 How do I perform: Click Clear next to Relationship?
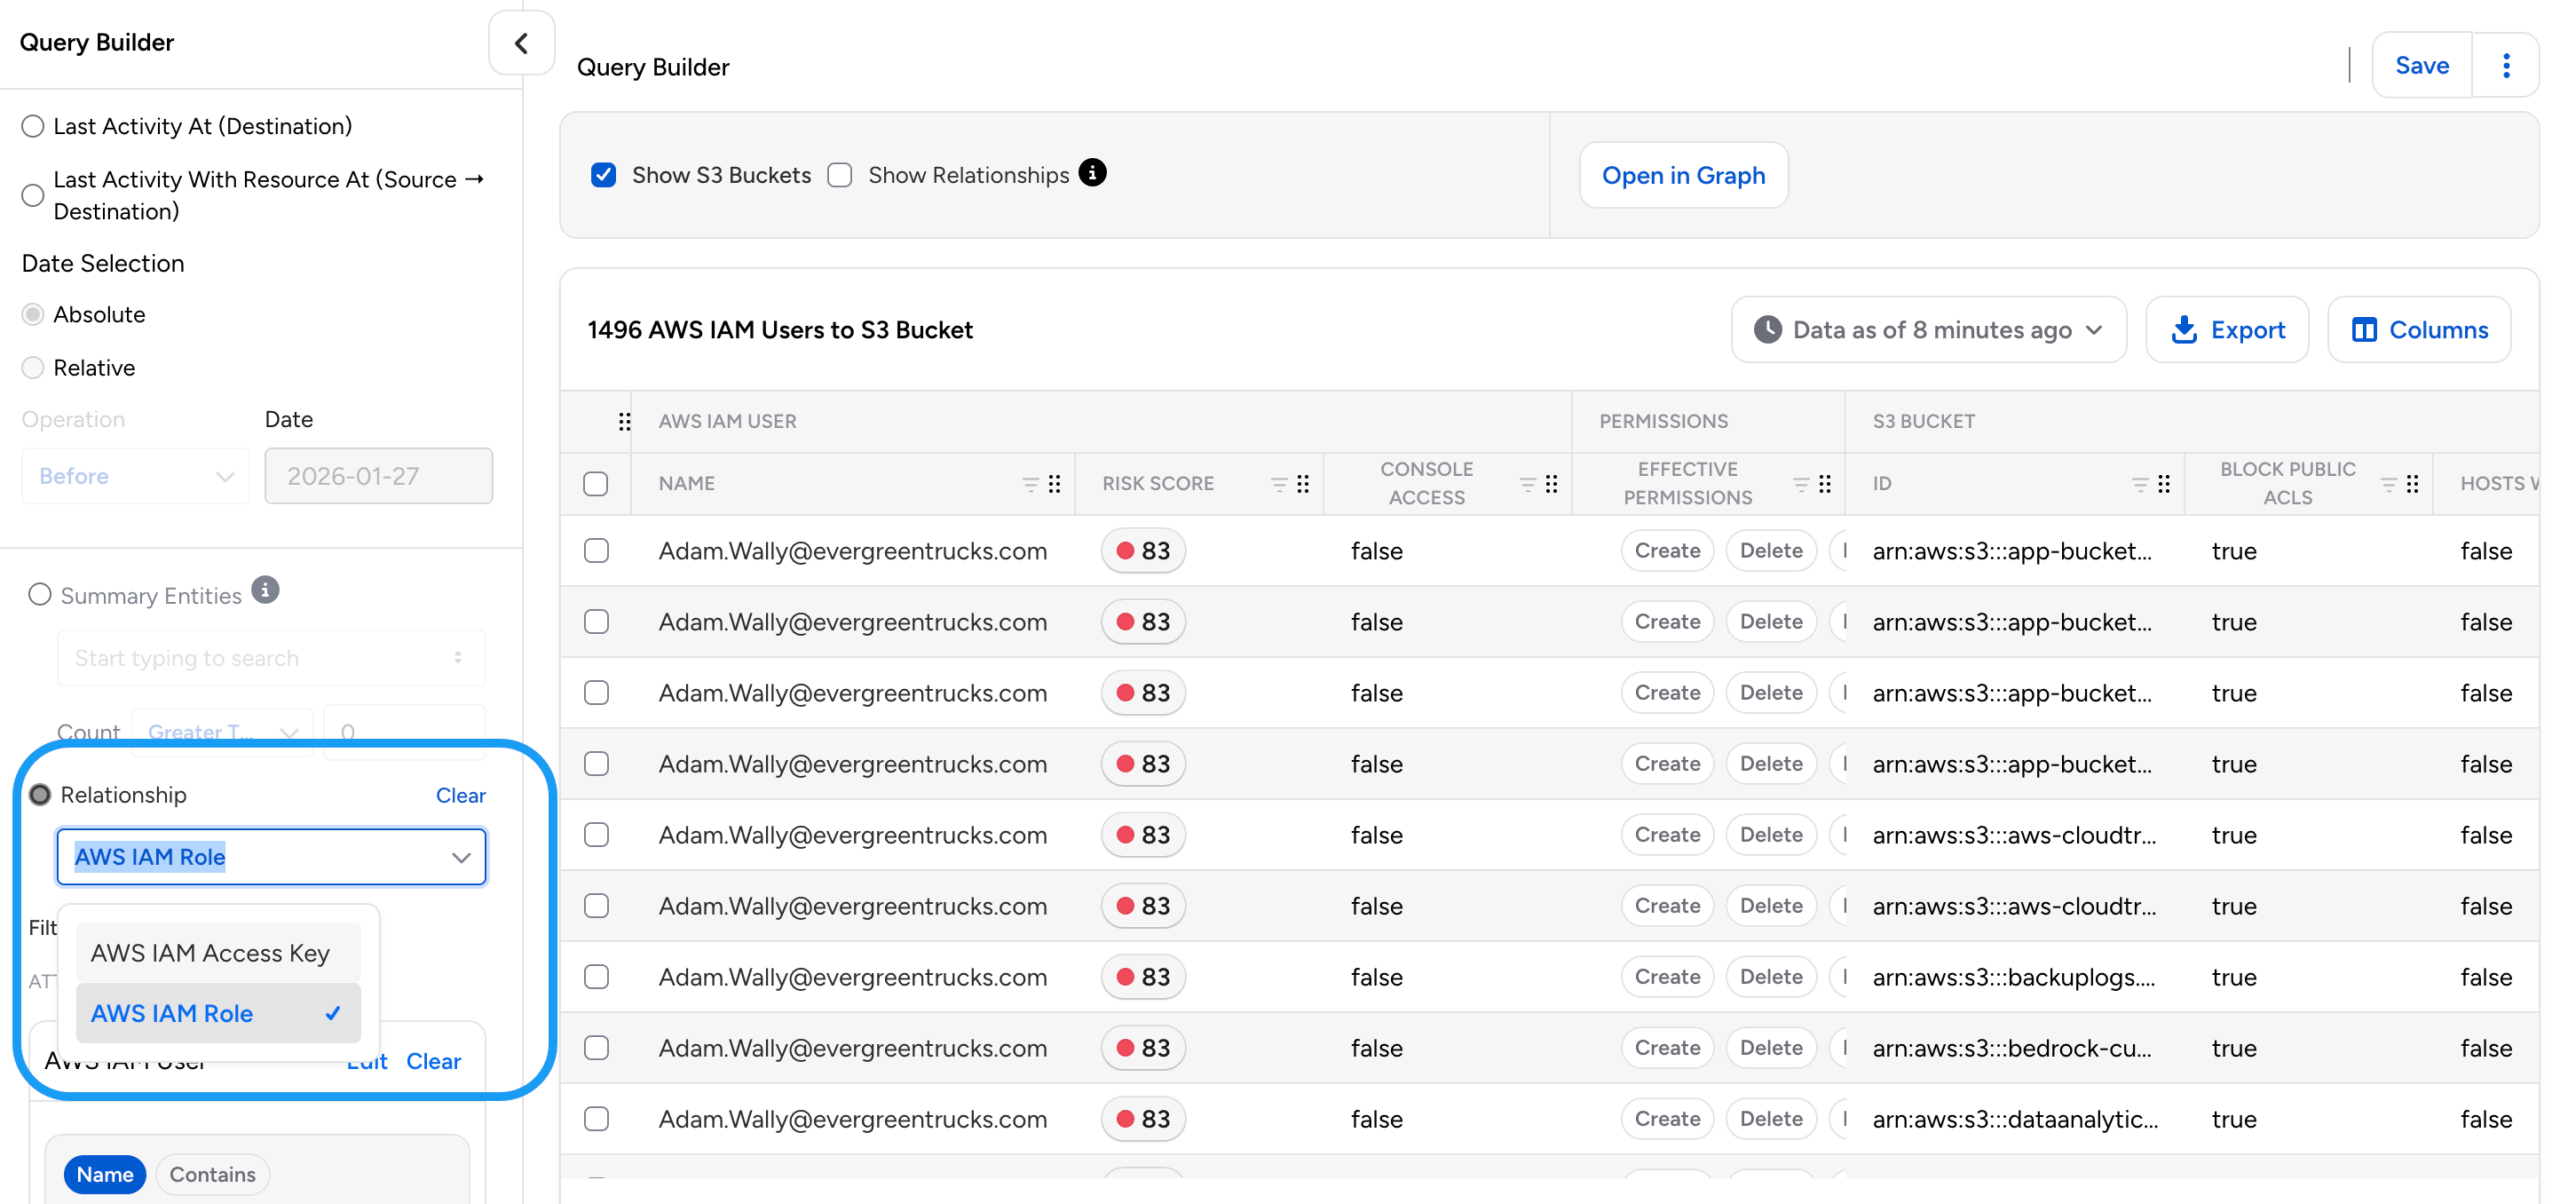(460, 795)
